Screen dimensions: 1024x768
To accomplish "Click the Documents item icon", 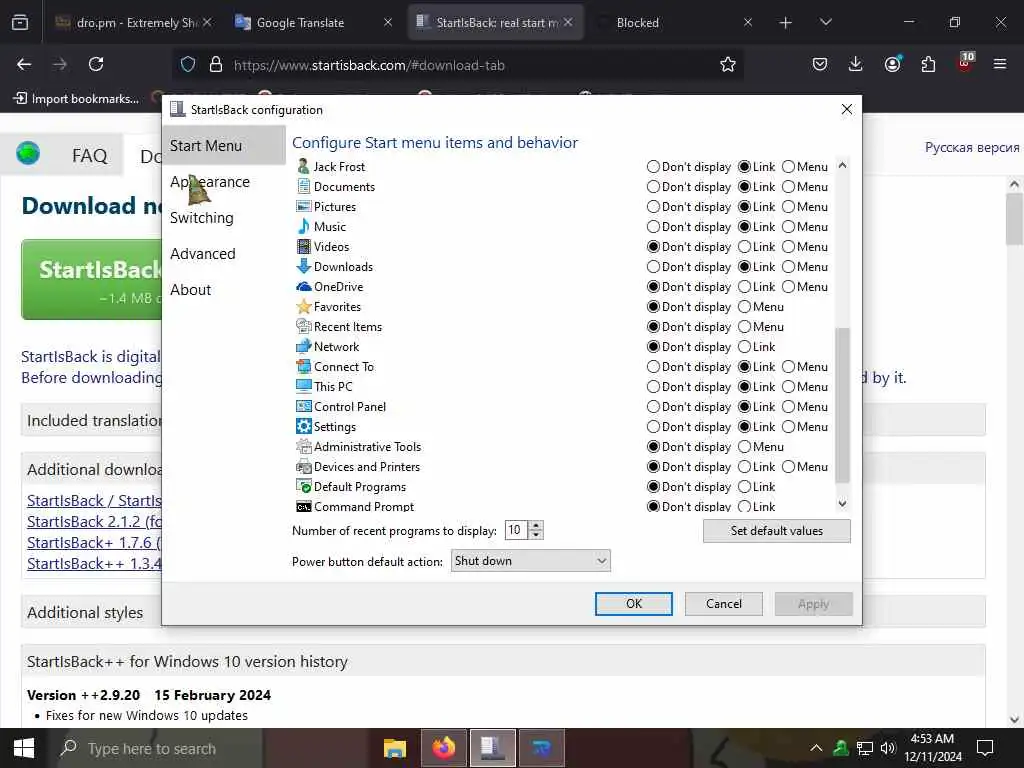I will (303, 187).
